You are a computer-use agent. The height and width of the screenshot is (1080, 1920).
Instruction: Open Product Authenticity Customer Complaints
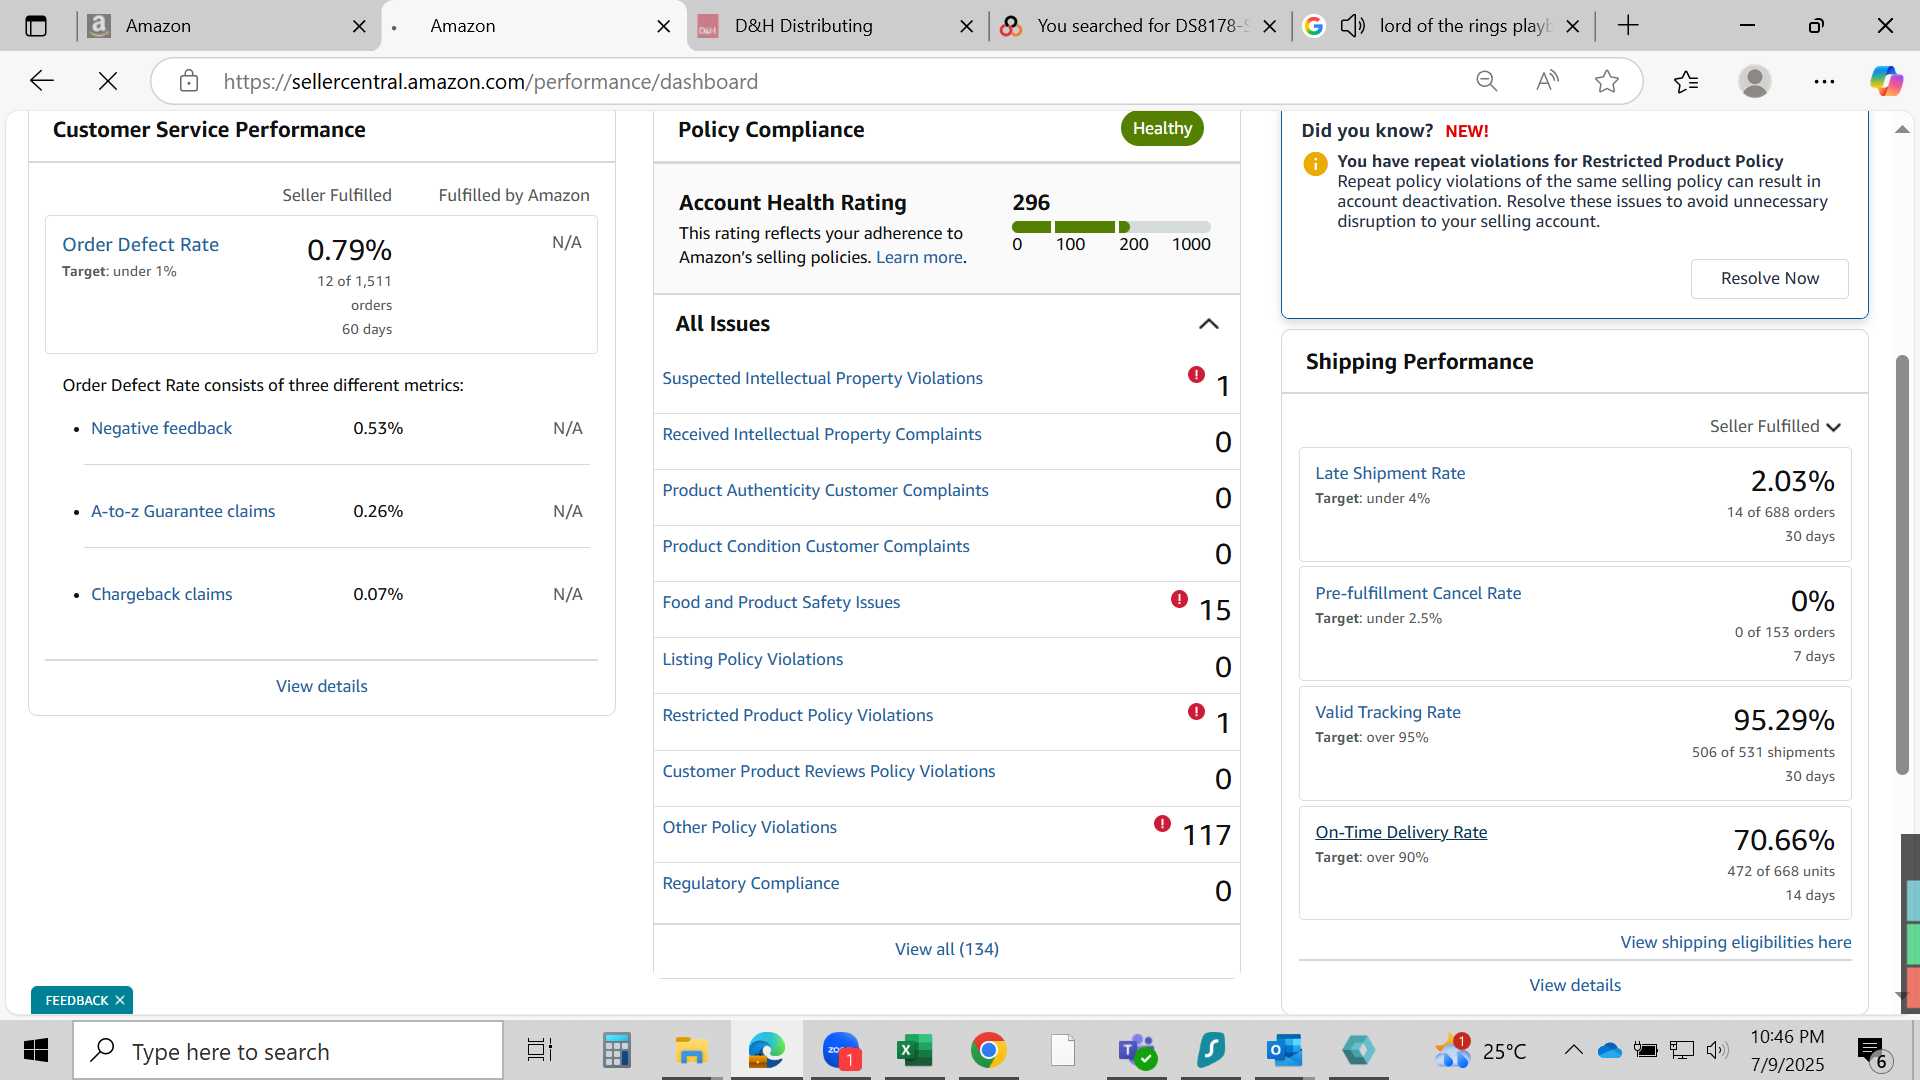[825, 490]
